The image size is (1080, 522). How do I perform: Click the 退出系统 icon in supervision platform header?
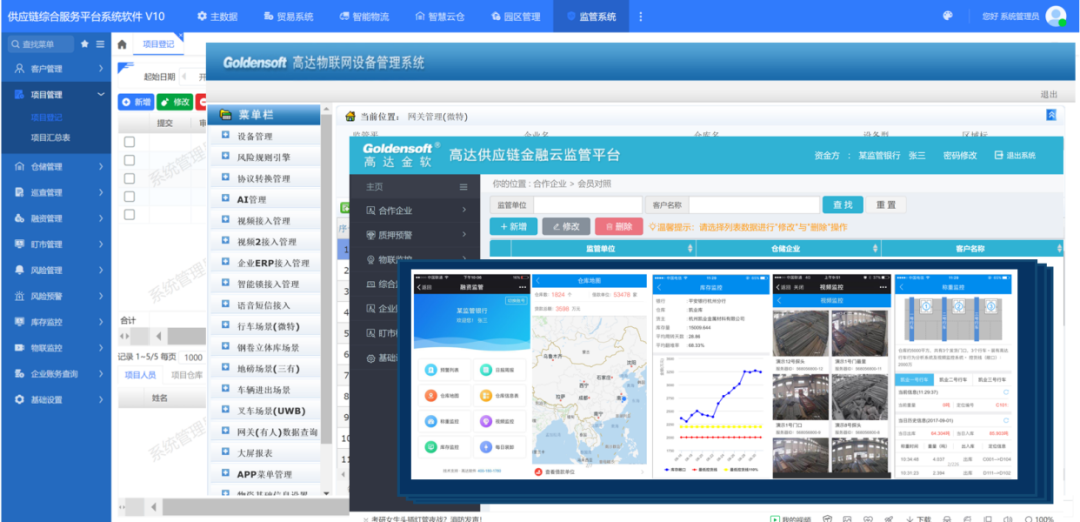(x=999, y=156)
